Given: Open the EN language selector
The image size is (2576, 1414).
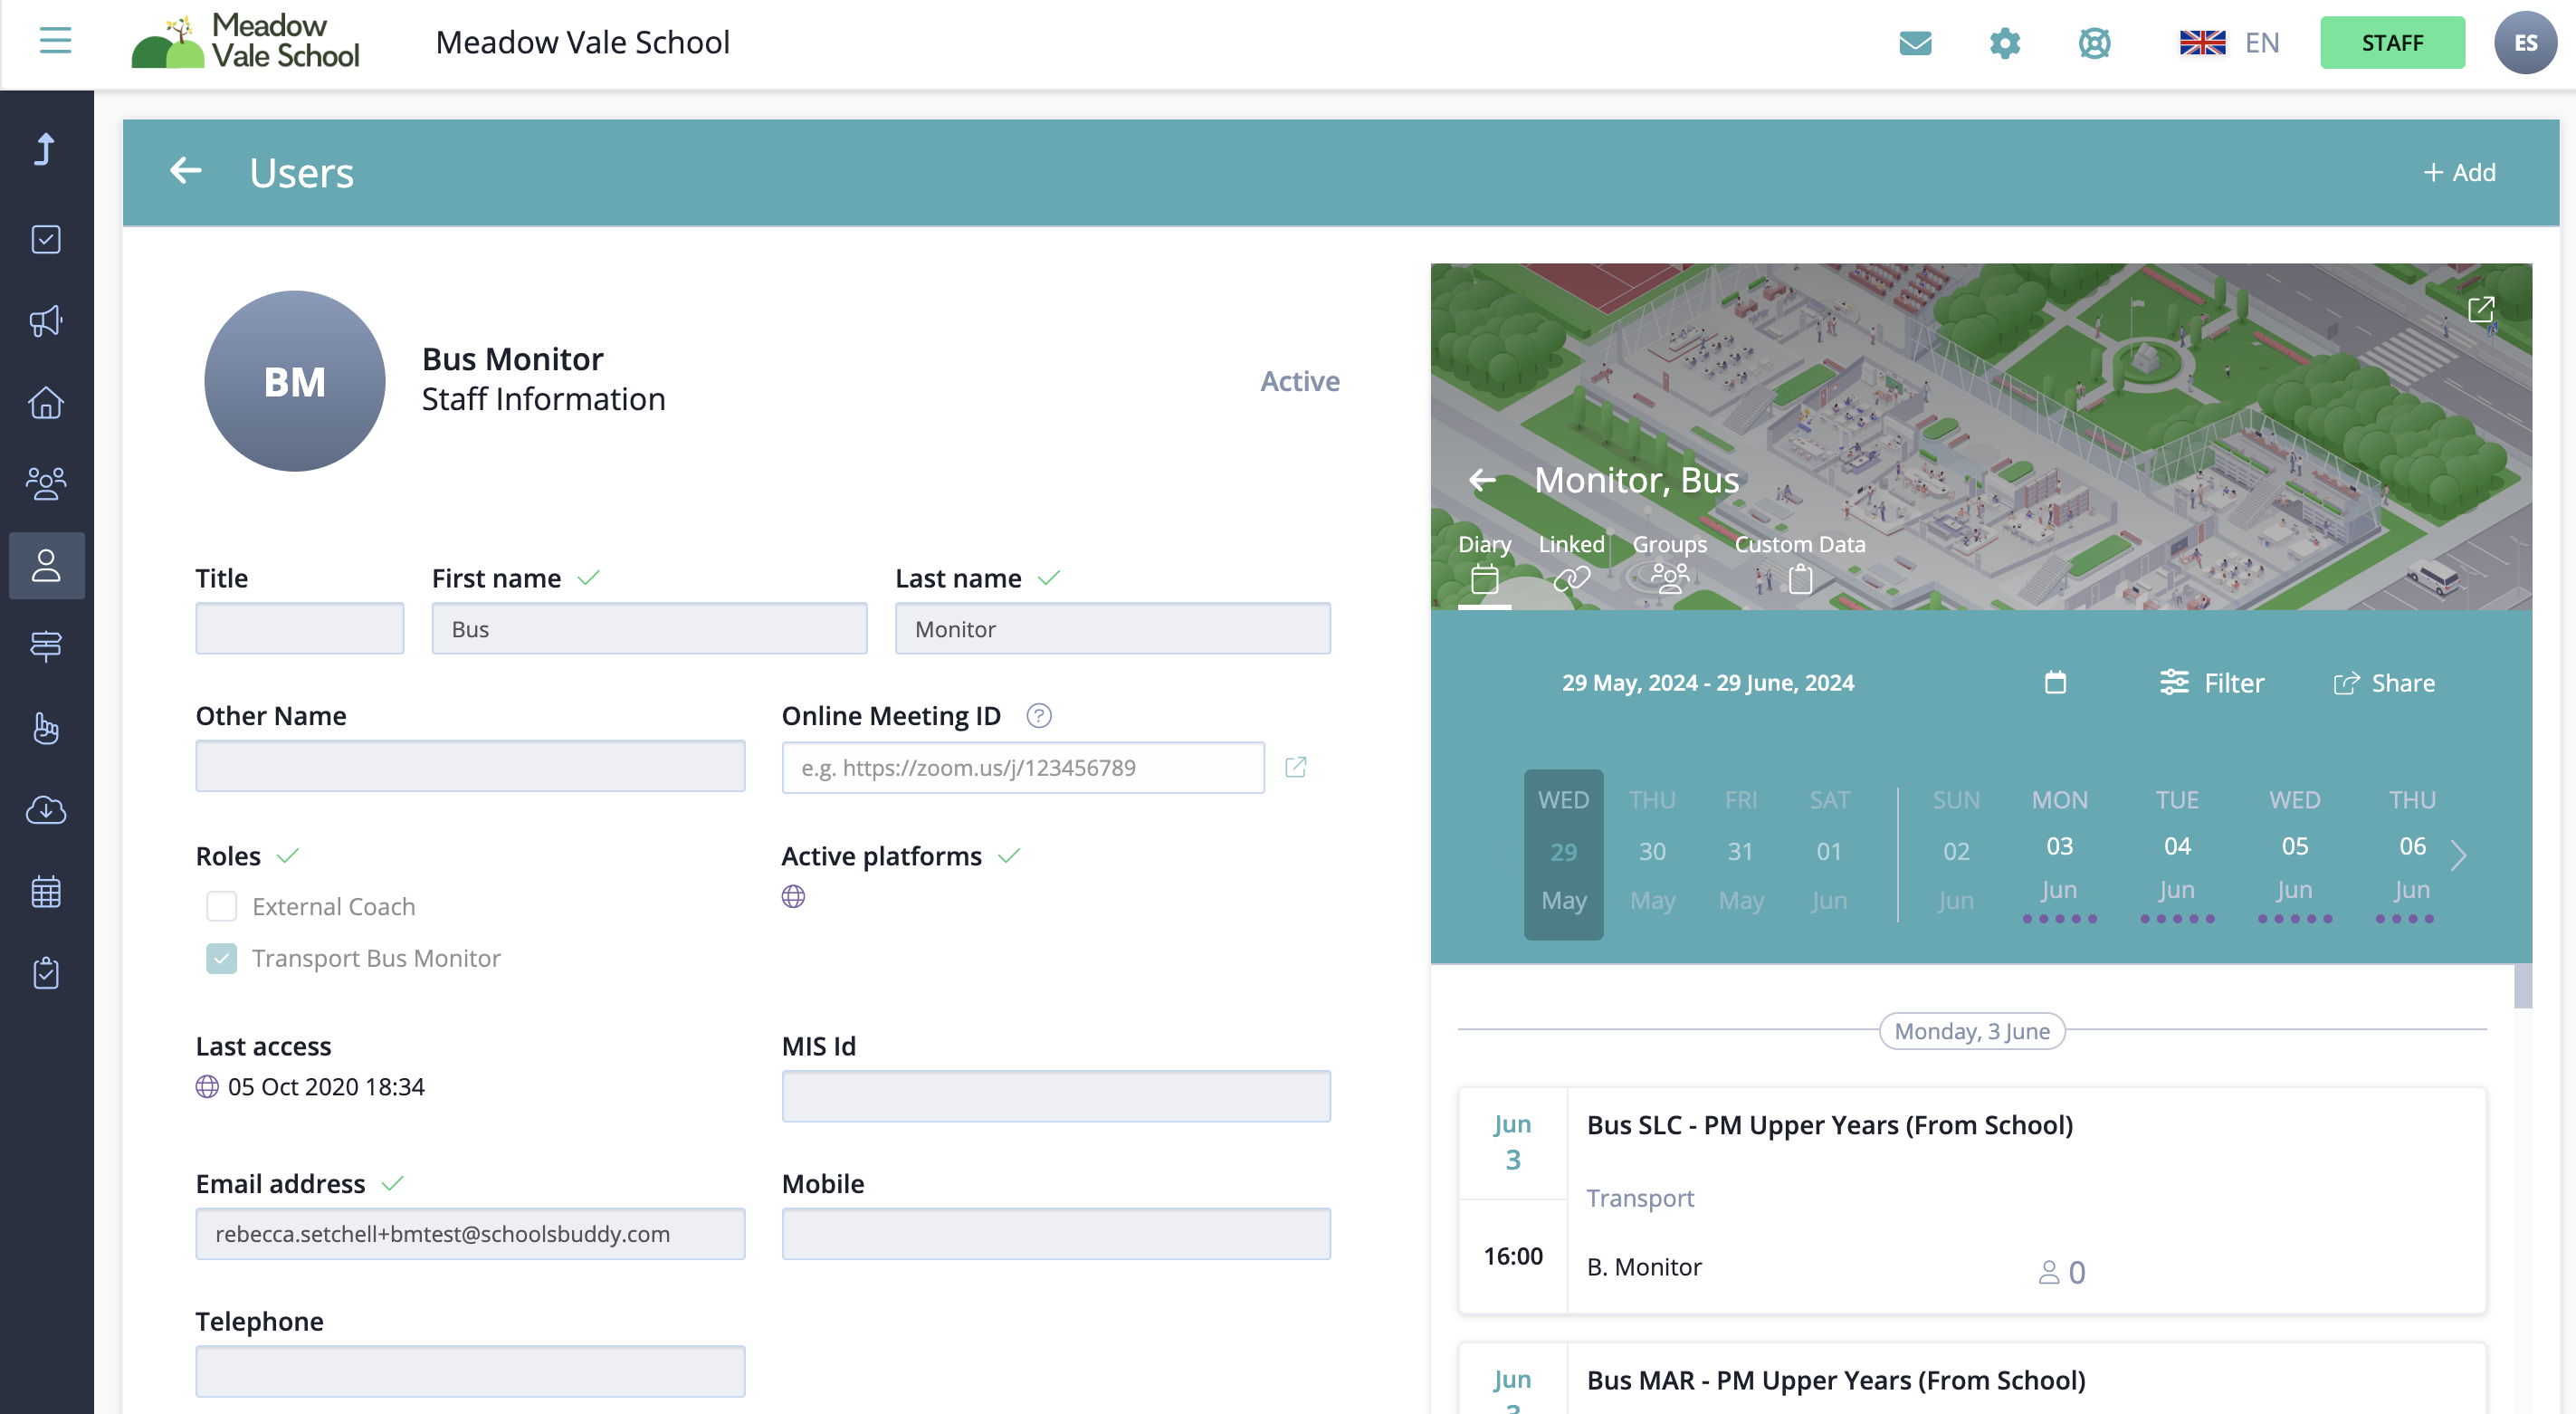Looking at the screenshot, I should click(2229, 43).
